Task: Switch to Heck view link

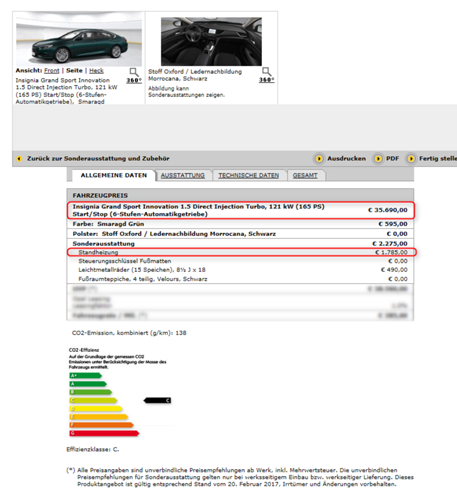Action: click(96, 71)
